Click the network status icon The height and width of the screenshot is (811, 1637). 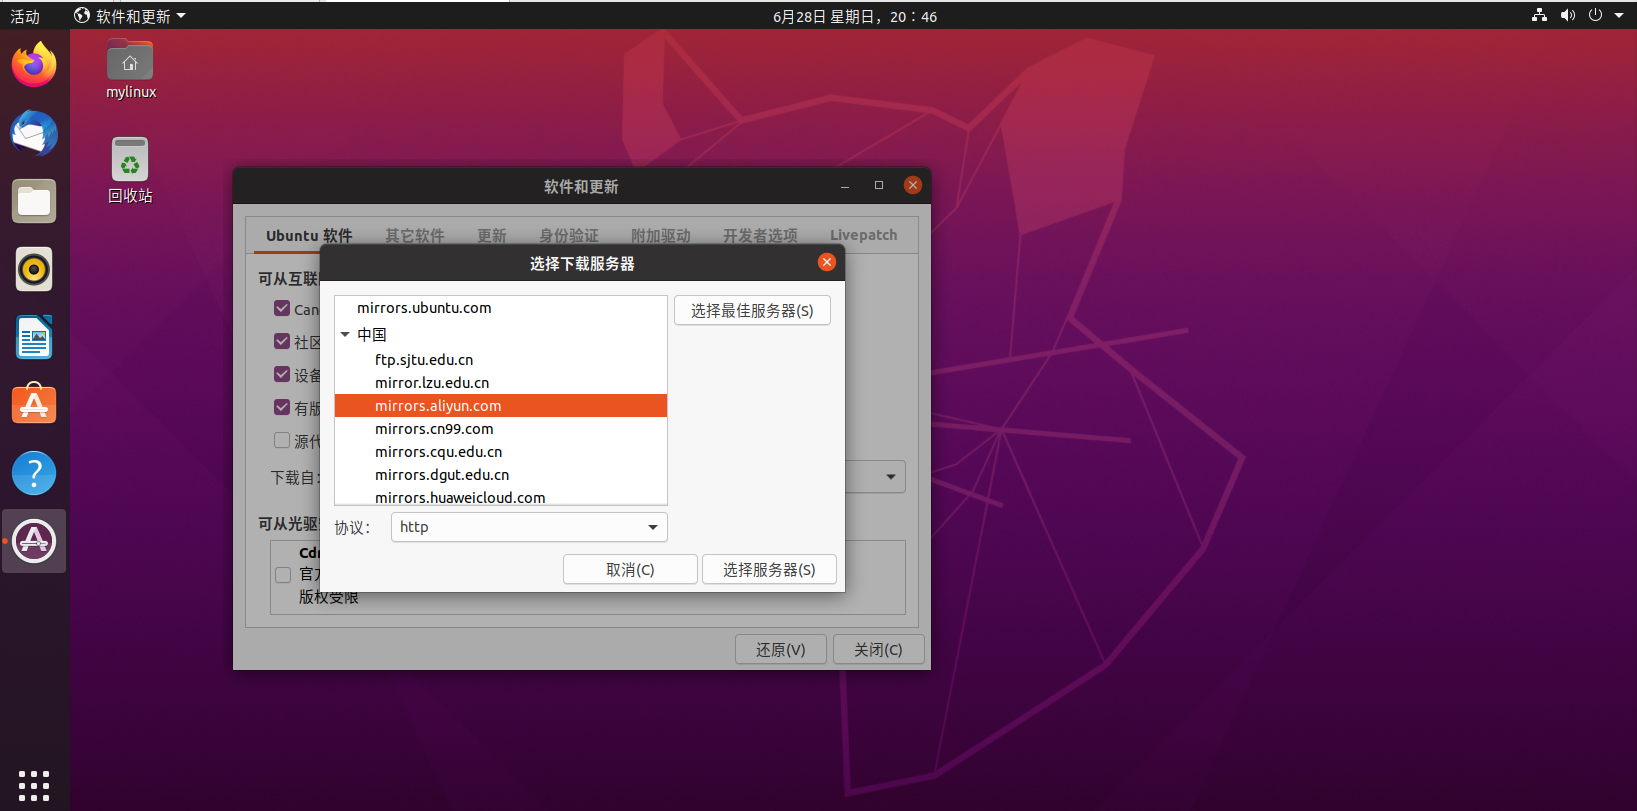(1539, 15)
